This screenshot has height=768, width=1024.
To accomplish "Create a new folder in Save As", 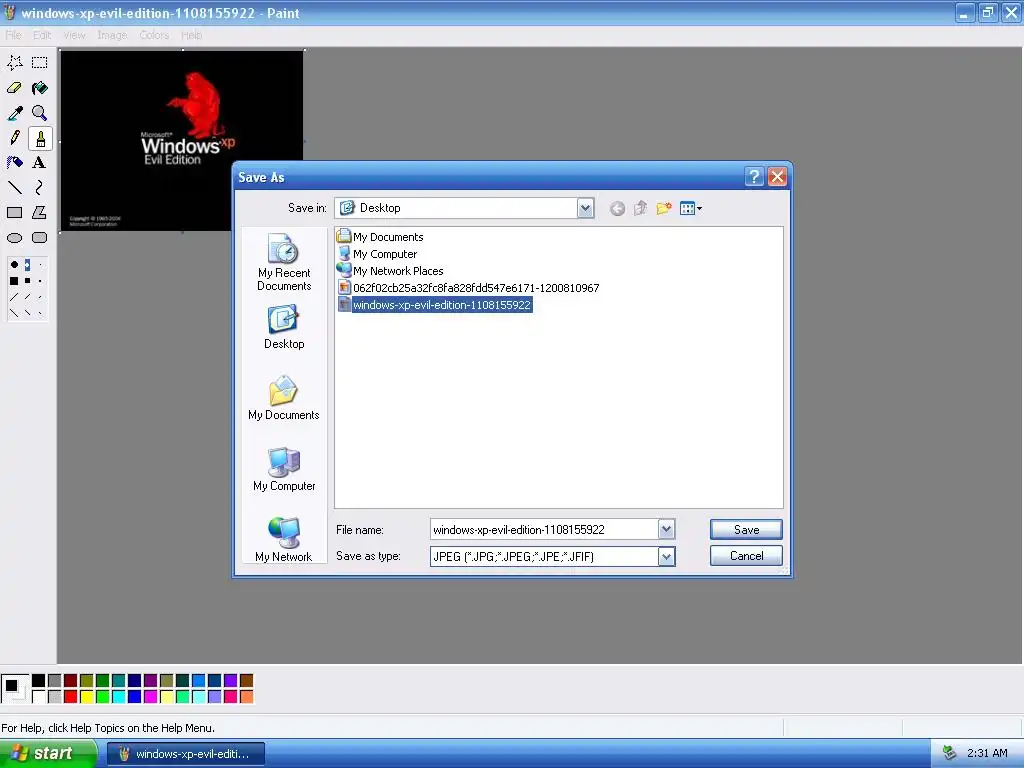I will point(664,208).
